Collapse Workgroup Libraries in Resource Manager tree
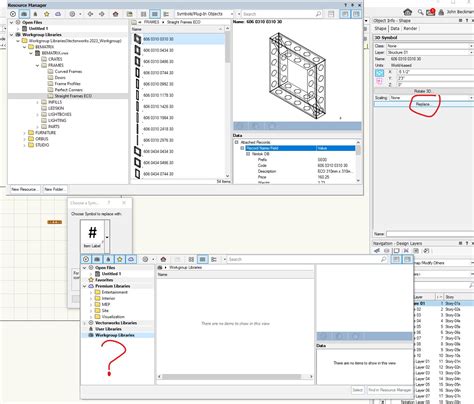Viewport: 474px width, 404px height. tap(12, 35)
